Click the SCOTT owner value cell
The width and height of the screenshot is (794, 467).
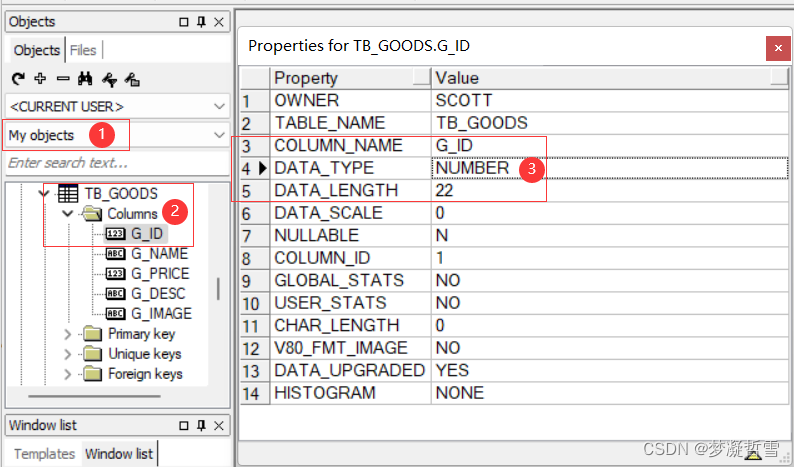[610, 100]
